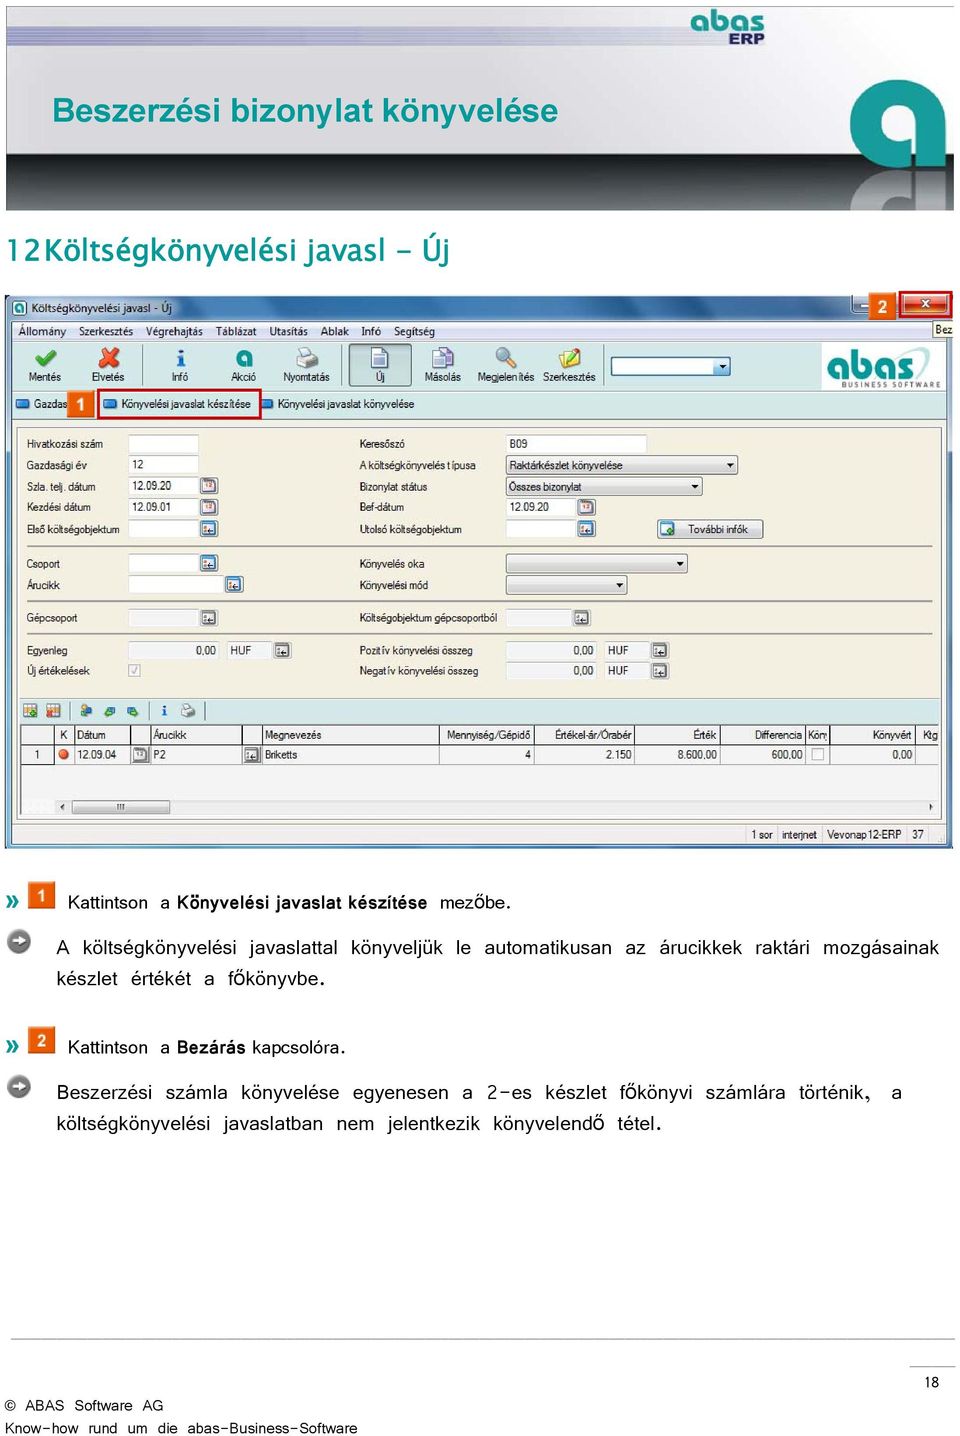960x1436 pixels.
Task: Click the Megnevezés column header
Action: coord(350,735)
